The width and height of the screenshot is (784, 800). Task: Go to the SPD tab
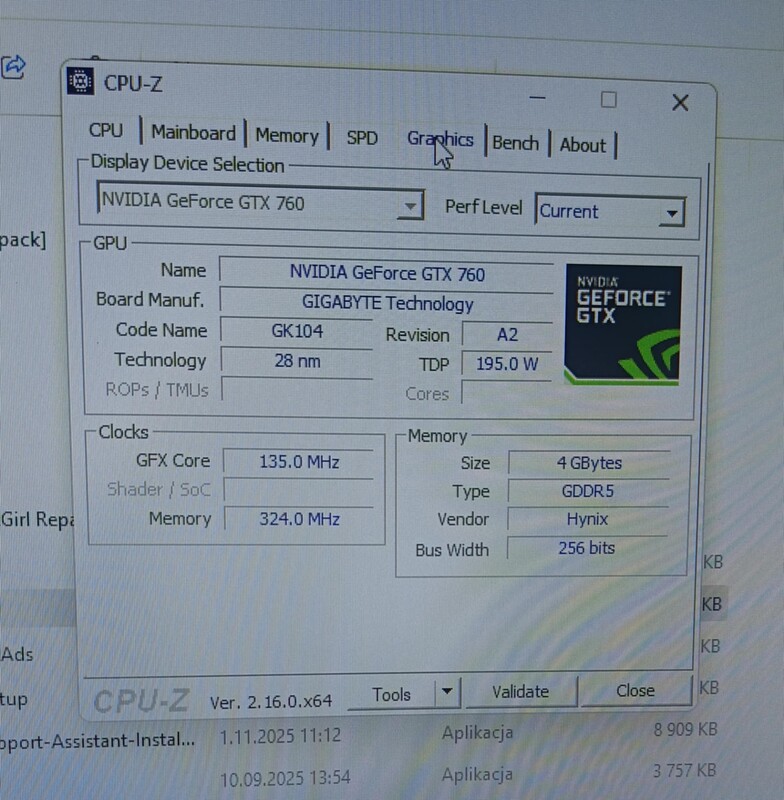pyautogui.click(x=362, y=138)
